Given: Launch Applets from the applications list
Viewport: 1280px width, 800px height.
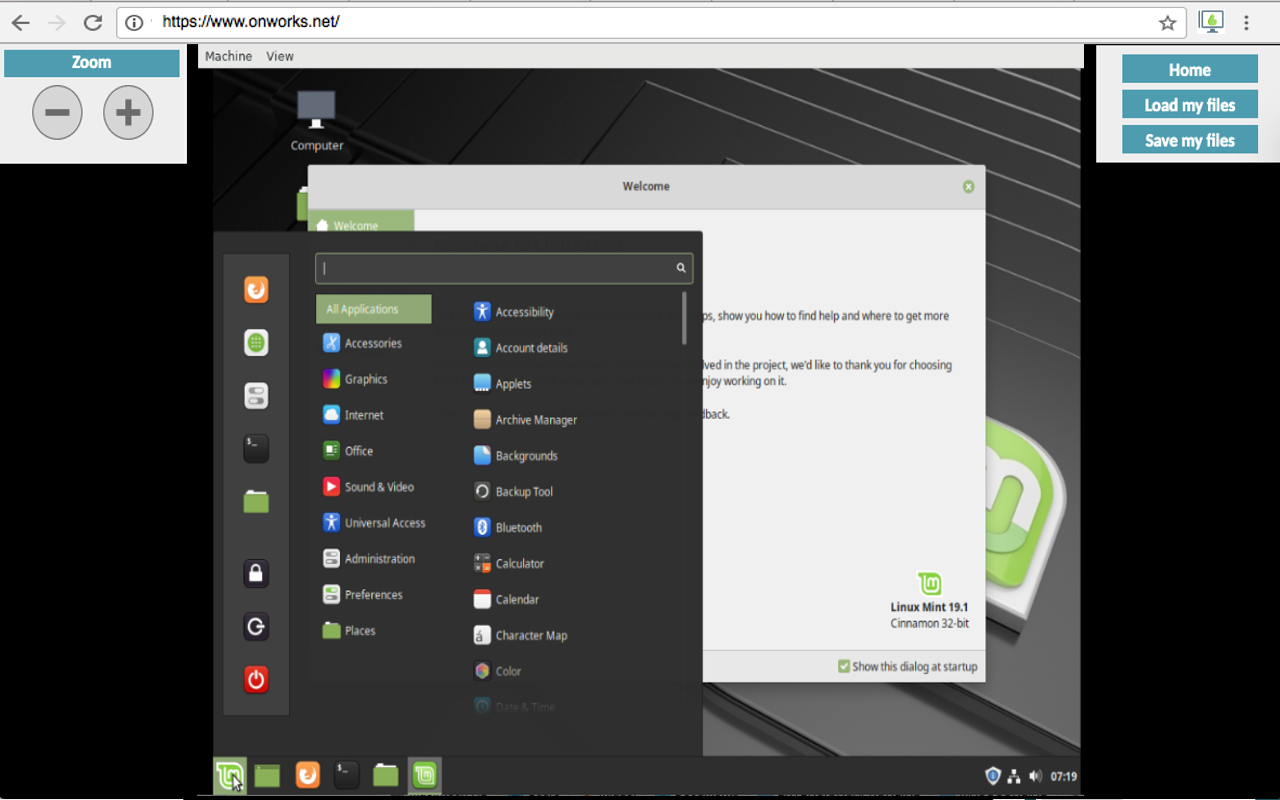Looking at the screenshot, I should [x=502, y=384].
